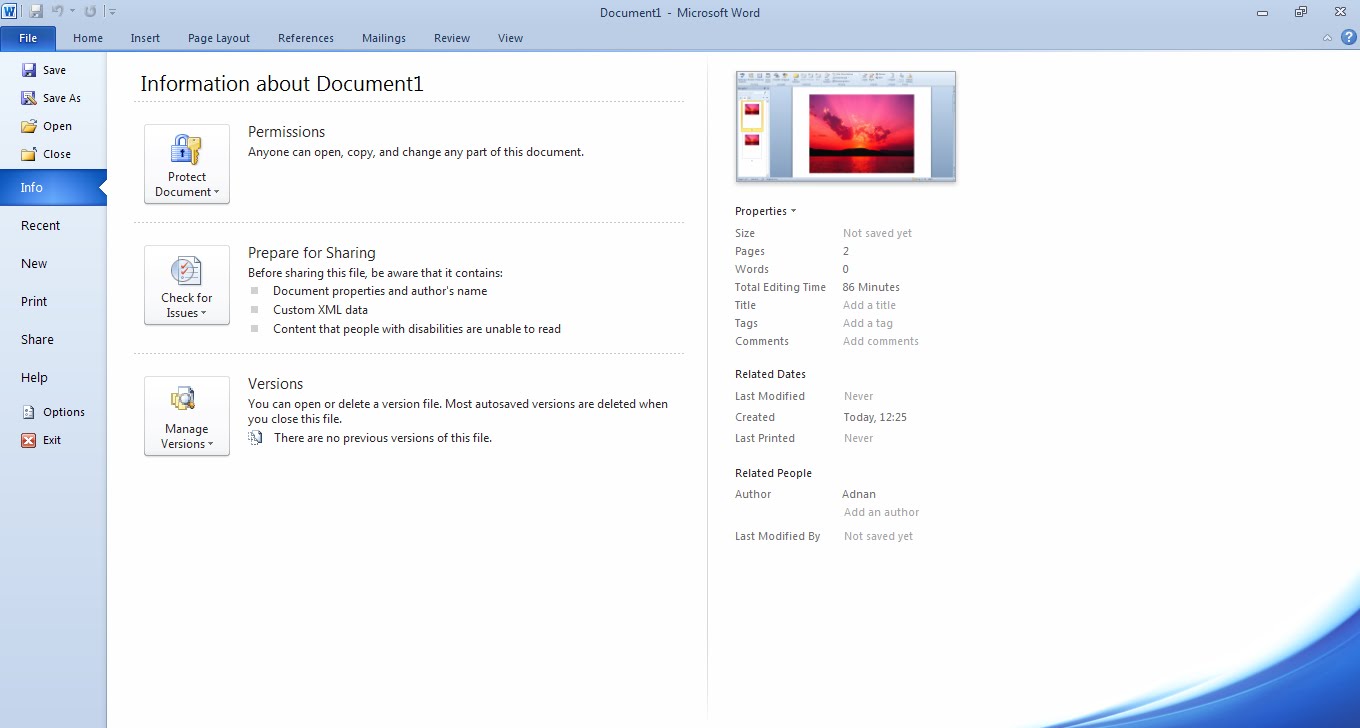Click the Redo icon in title bar

[90, 12]
